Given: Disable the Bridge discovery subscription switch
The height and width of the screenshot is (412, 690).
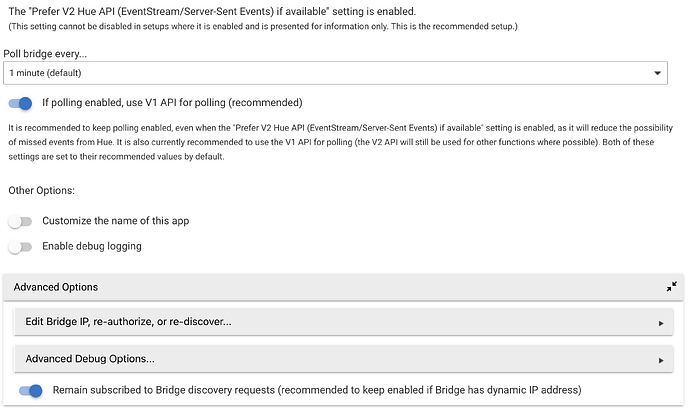Looking at the screenshot, I should pyautogui.click(x=31, y=390).
